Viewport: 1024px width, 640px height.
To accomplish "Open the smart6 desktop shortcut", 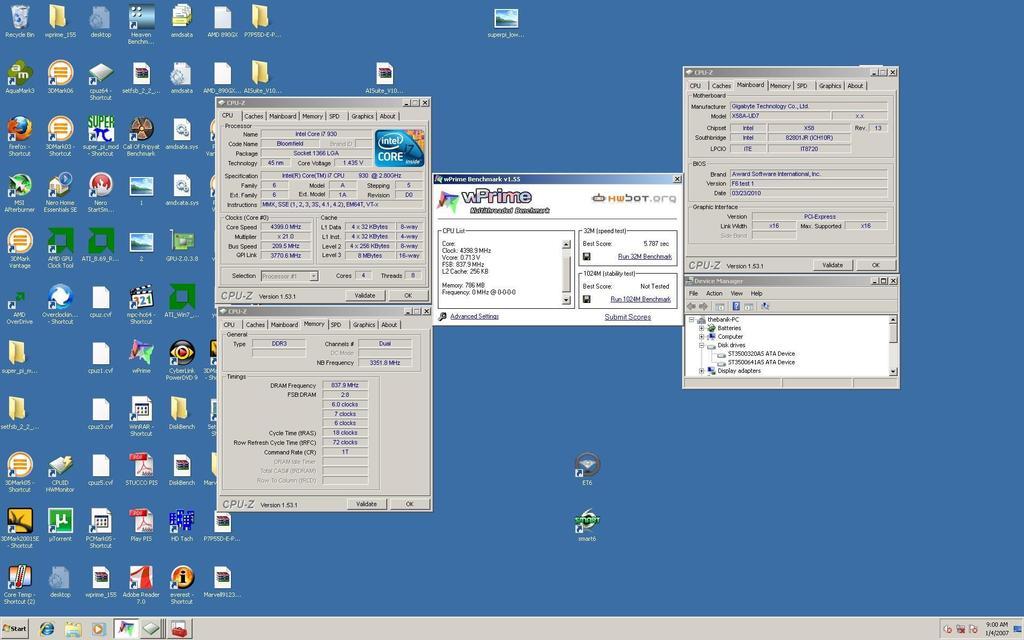I will click(x=586, y=525).
